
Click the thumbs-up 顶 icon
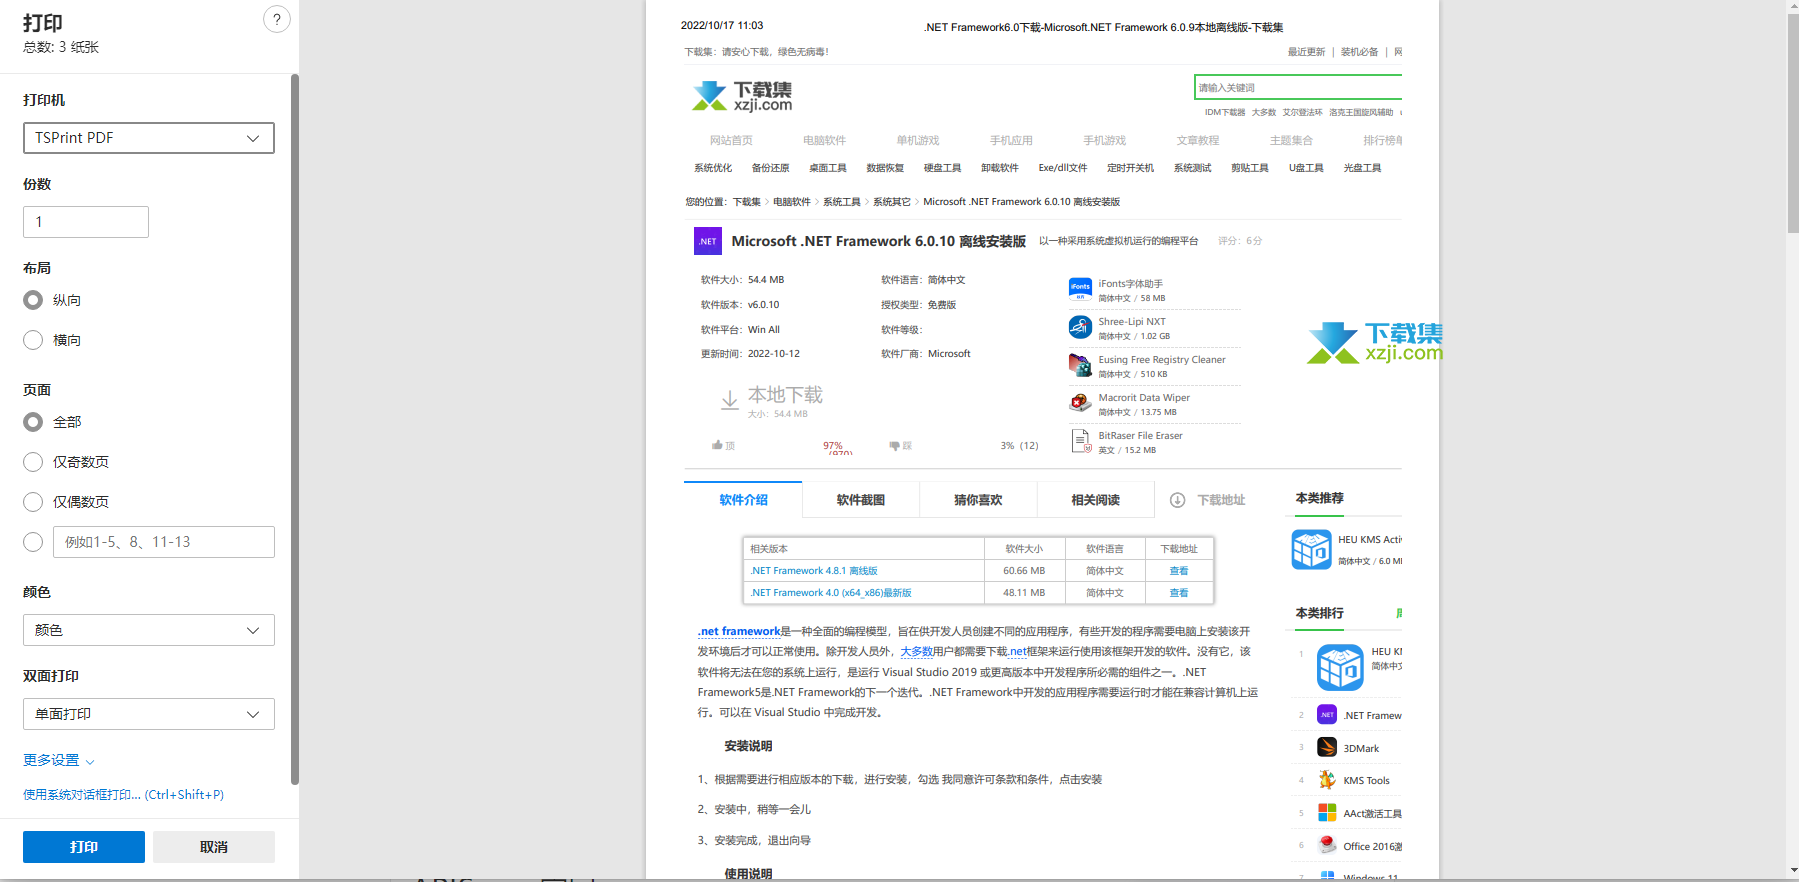point(717,445)
